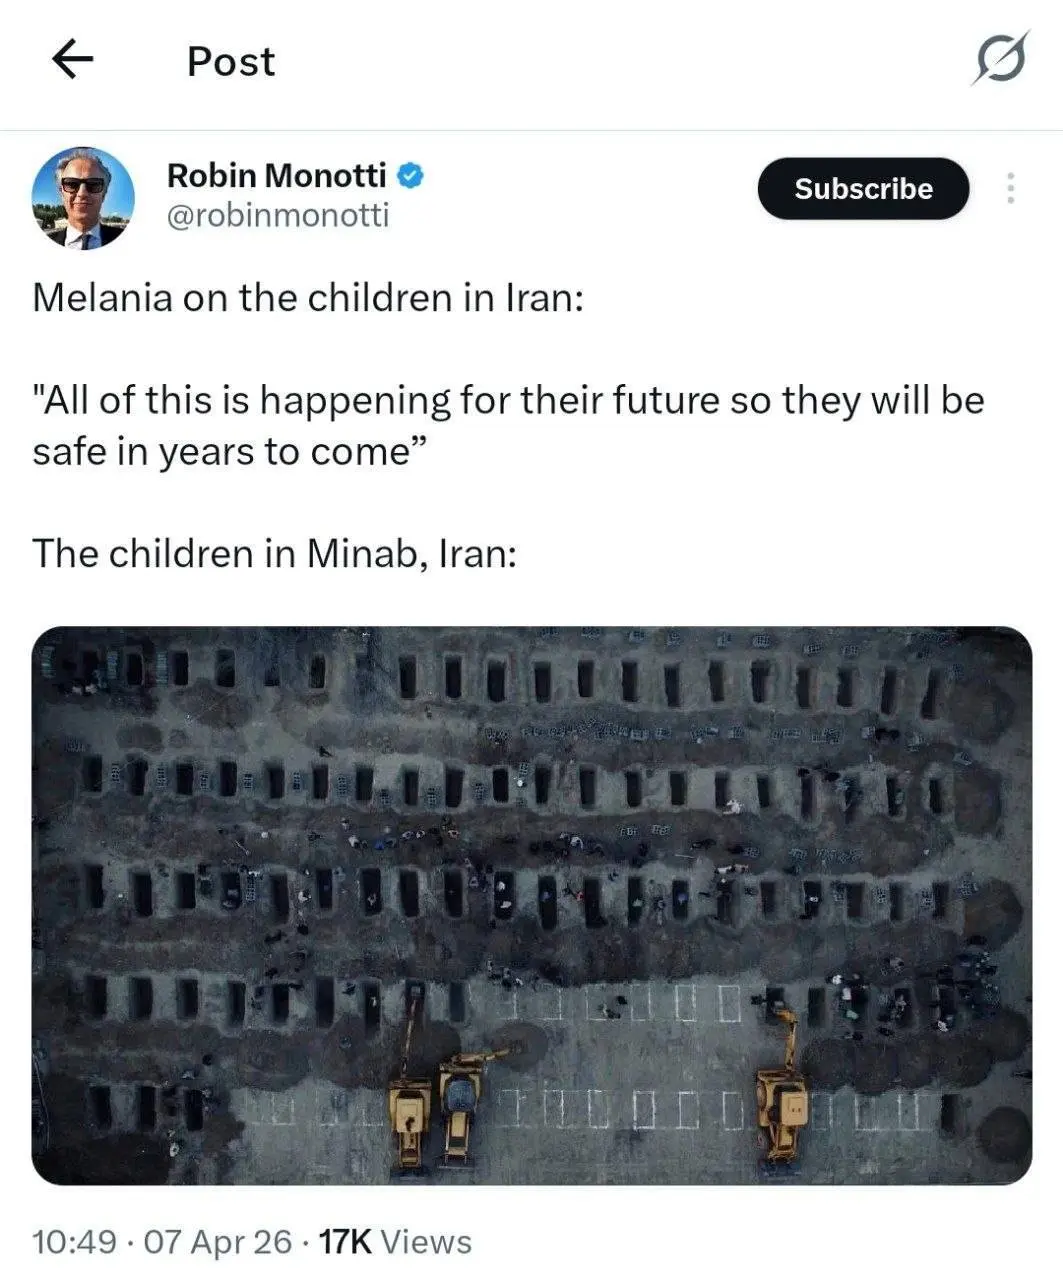Click the white outlined plots in photo

[x=620, y=1108]
